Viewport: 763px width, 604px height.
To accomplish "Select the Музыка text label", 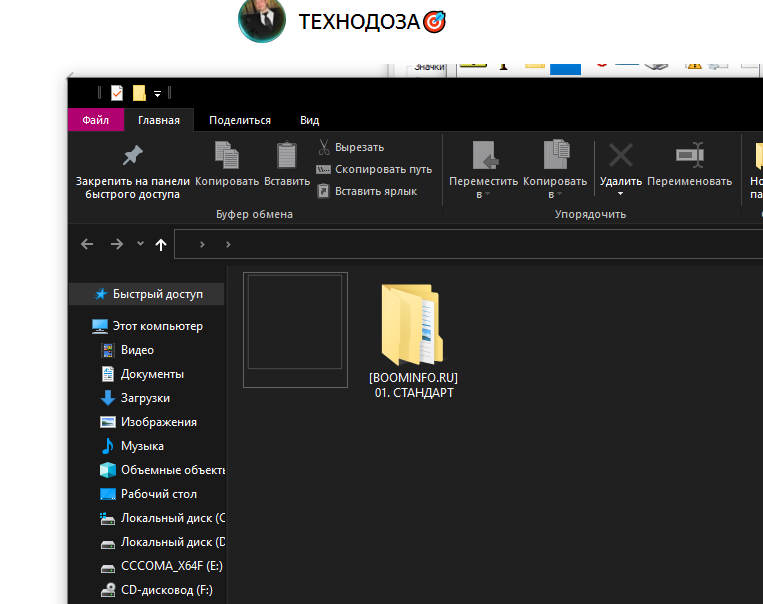I will (142, 446).
